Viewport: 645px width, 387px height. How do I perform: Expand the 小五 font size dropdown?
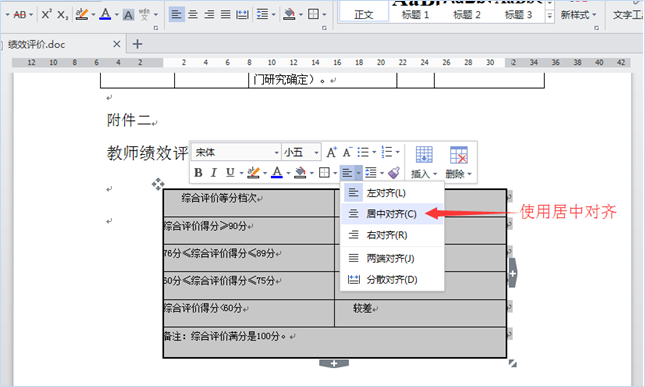point(316,153)
